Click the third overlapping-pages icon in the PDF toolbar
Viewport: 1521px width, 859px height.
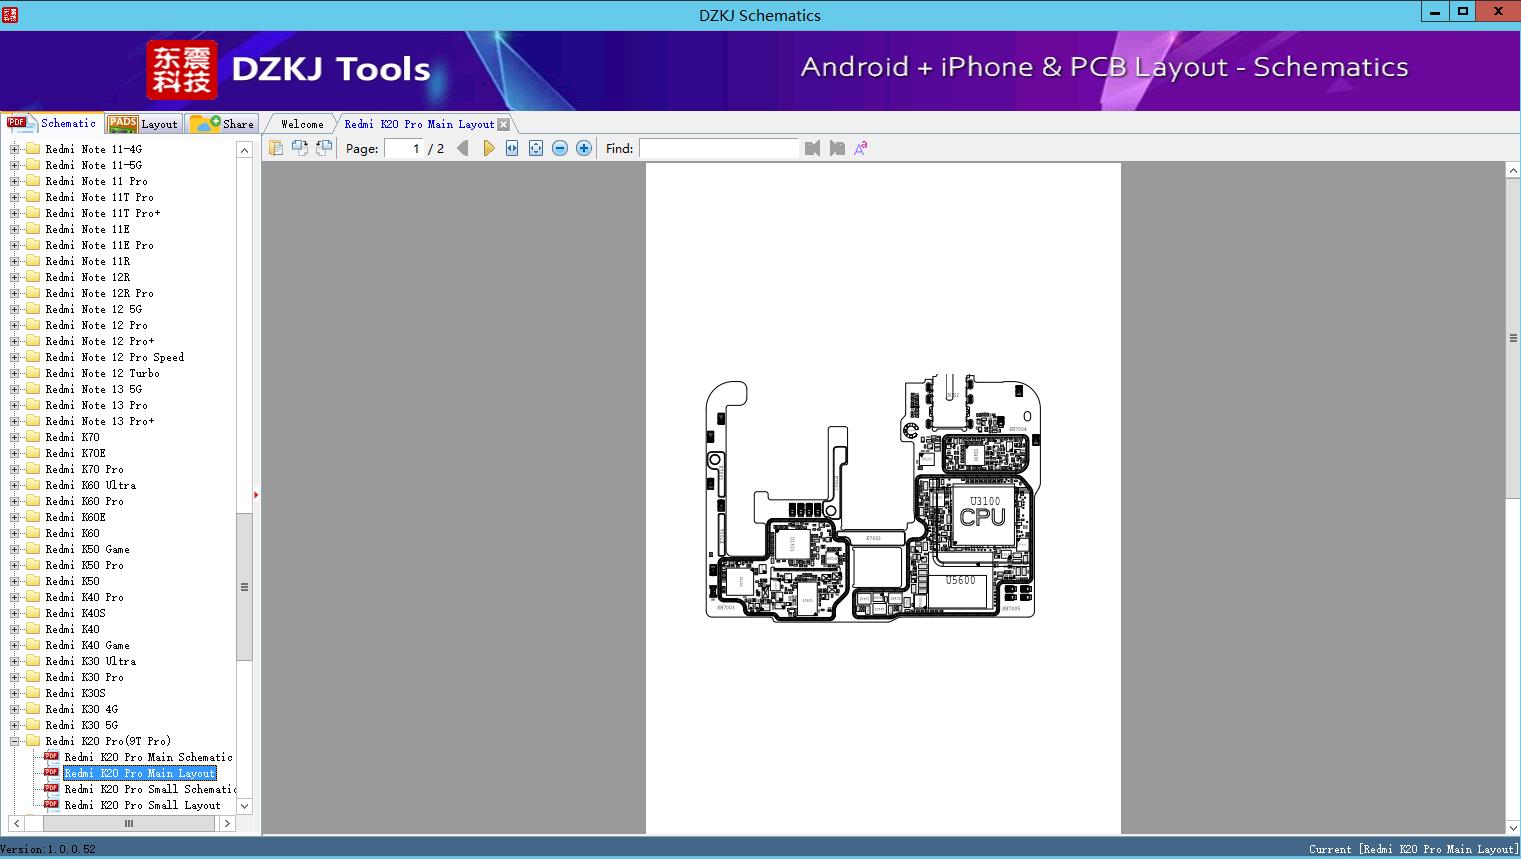point(324,148)
